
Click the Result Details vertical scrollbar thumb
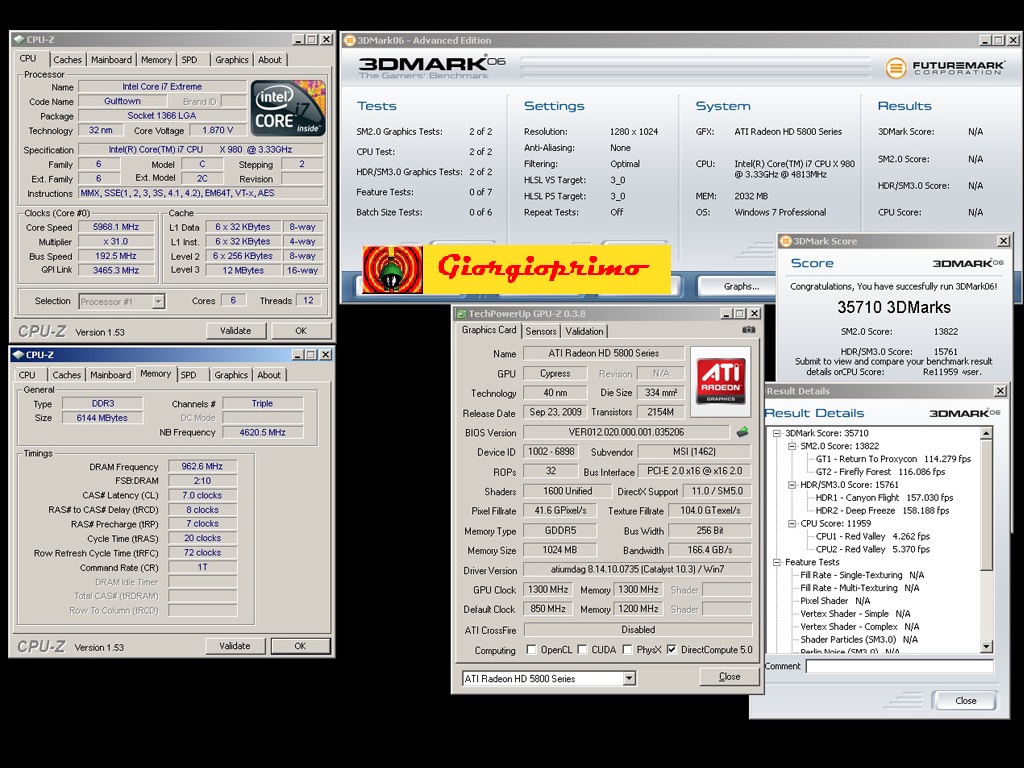point(986,504)
